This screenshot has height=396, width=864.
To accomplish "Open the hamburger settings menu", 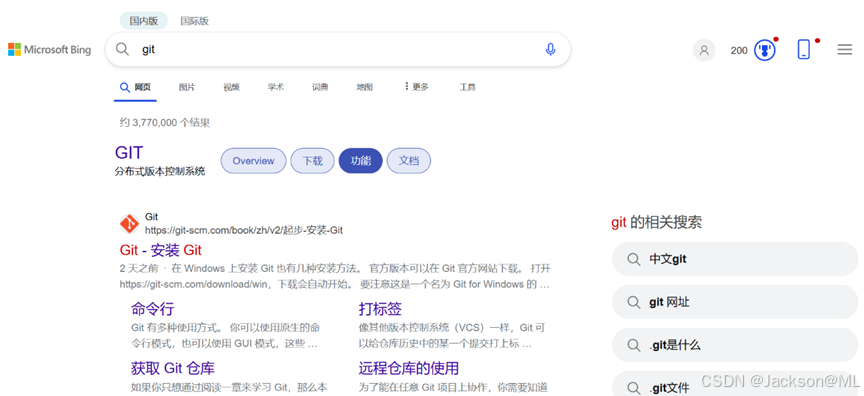I will 845,50.
